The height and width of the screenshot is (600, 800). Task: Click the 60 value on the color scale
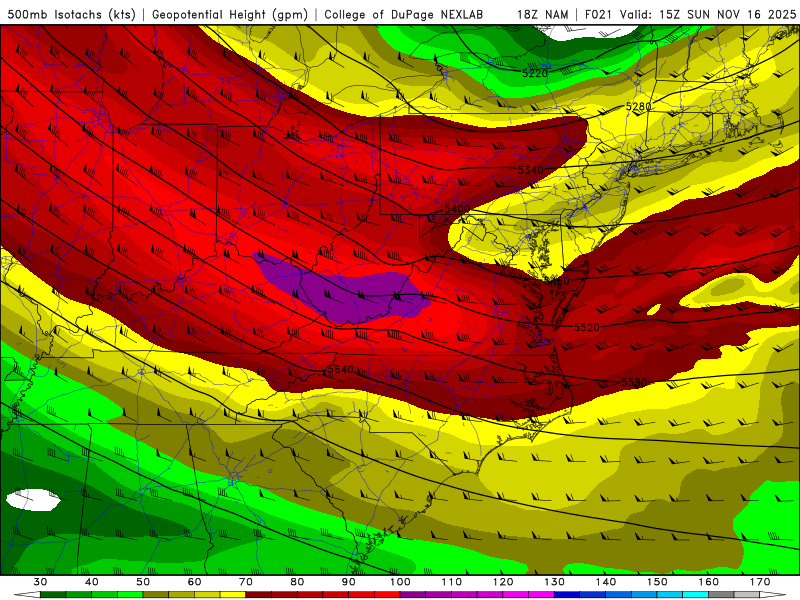194,582
